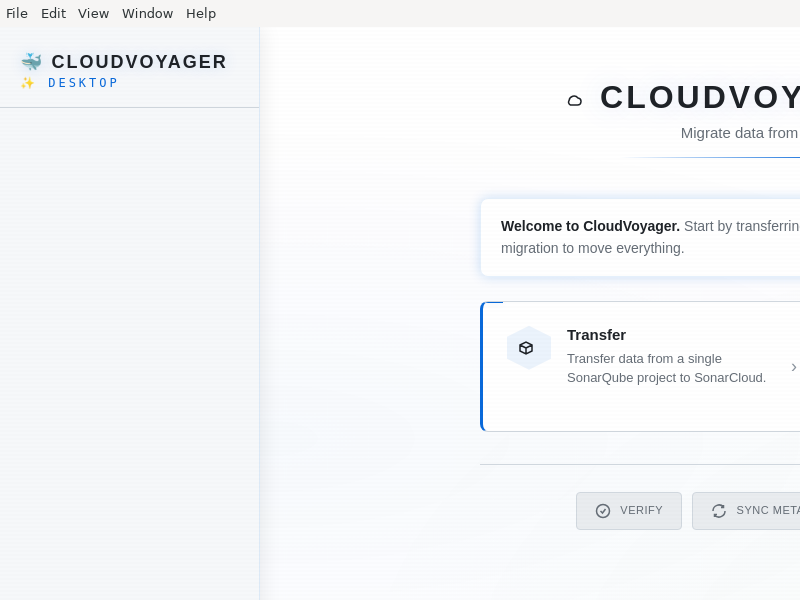800x600 pixels.
Task: Click the VERIFY button
Action: (629, 511)
